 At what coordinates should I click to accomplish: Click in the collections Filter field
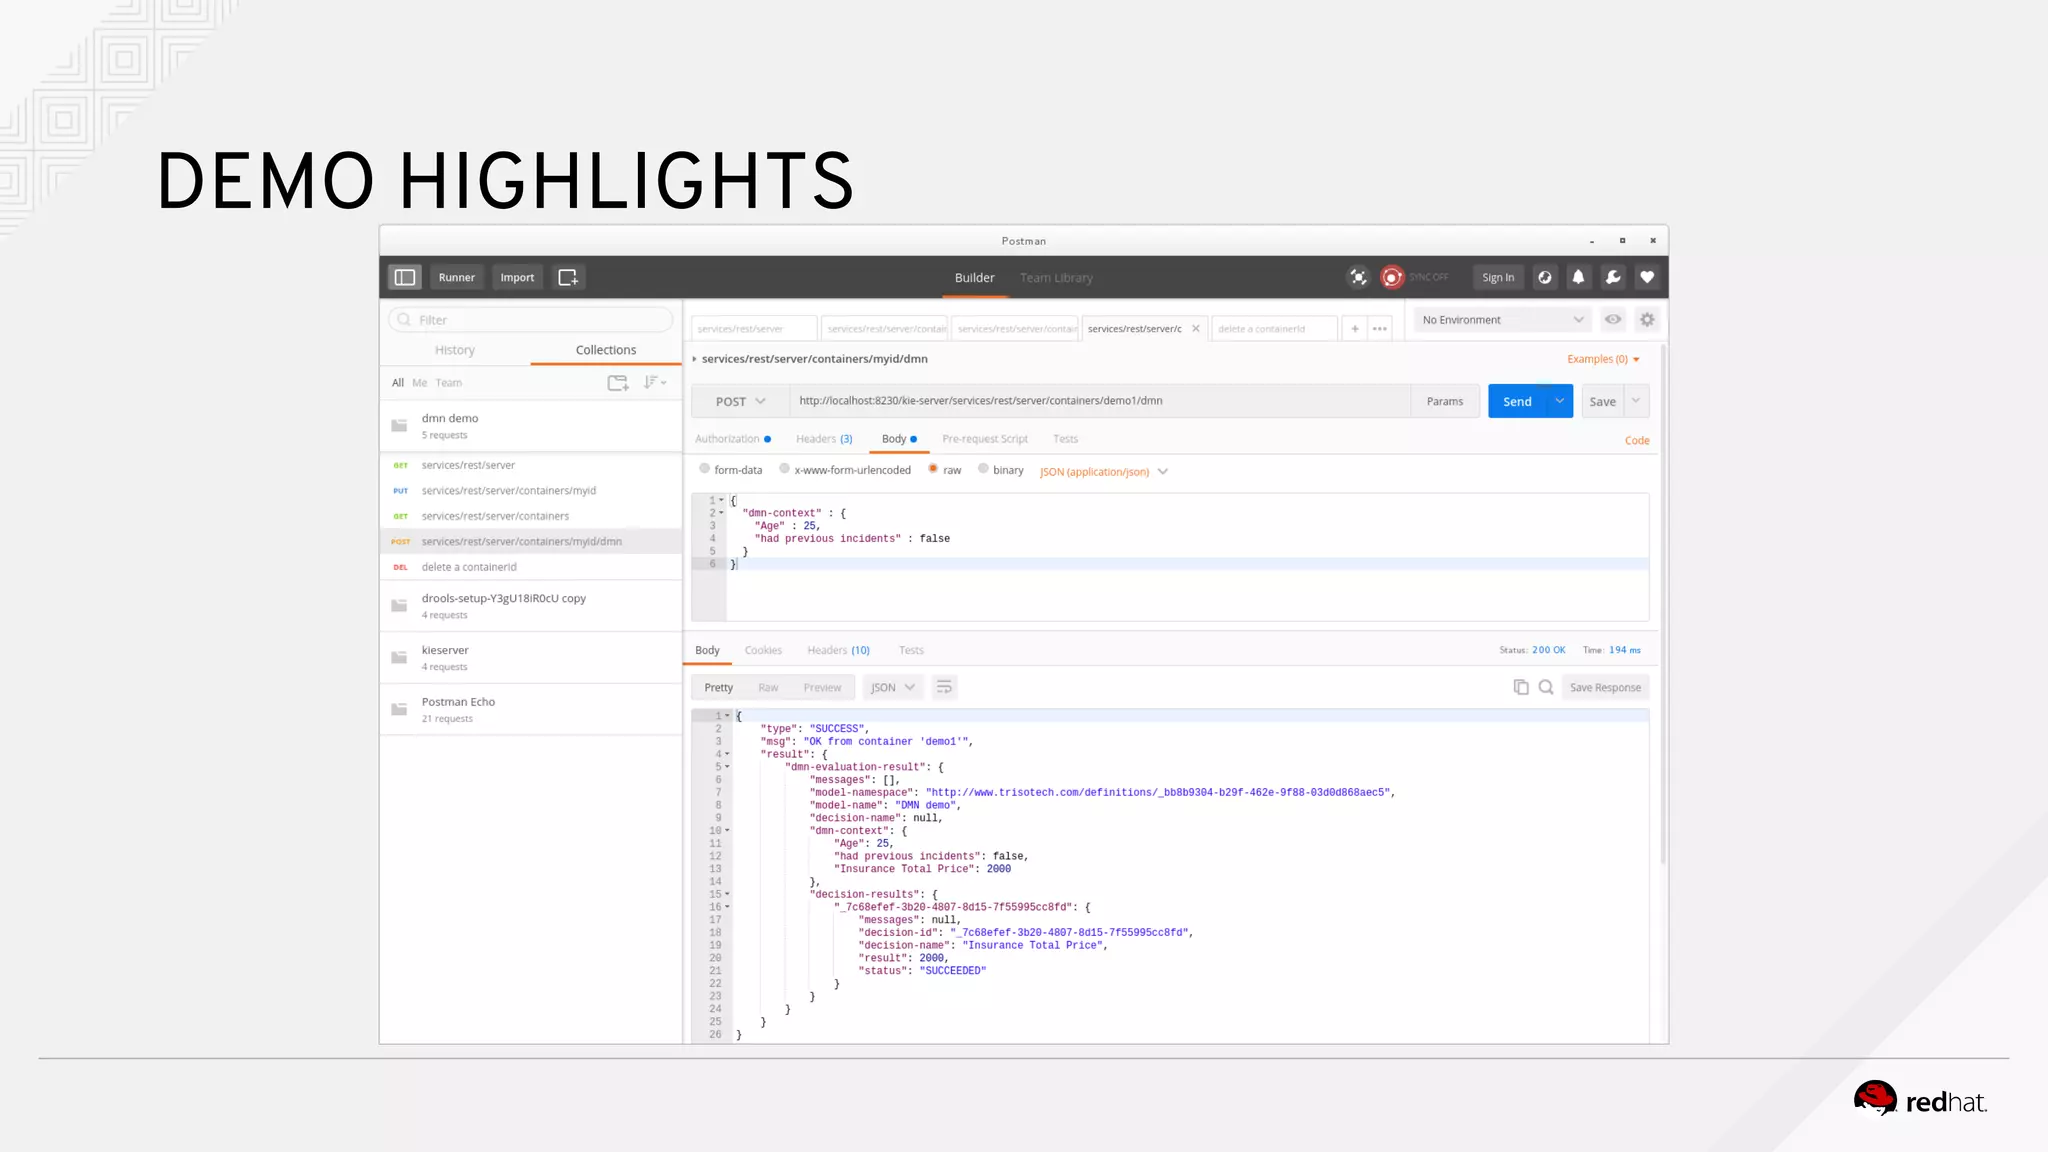(x=531, y=320)
